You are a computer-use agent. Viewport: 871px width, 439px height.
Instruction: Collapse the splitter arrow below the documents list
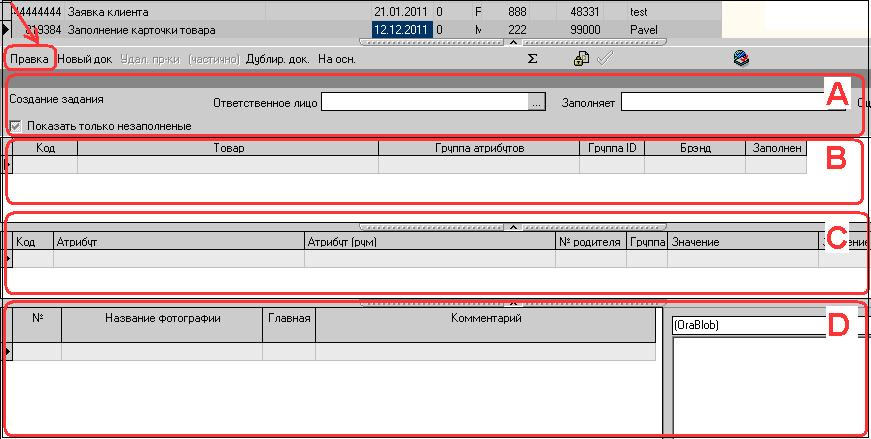tap(514, 42)
